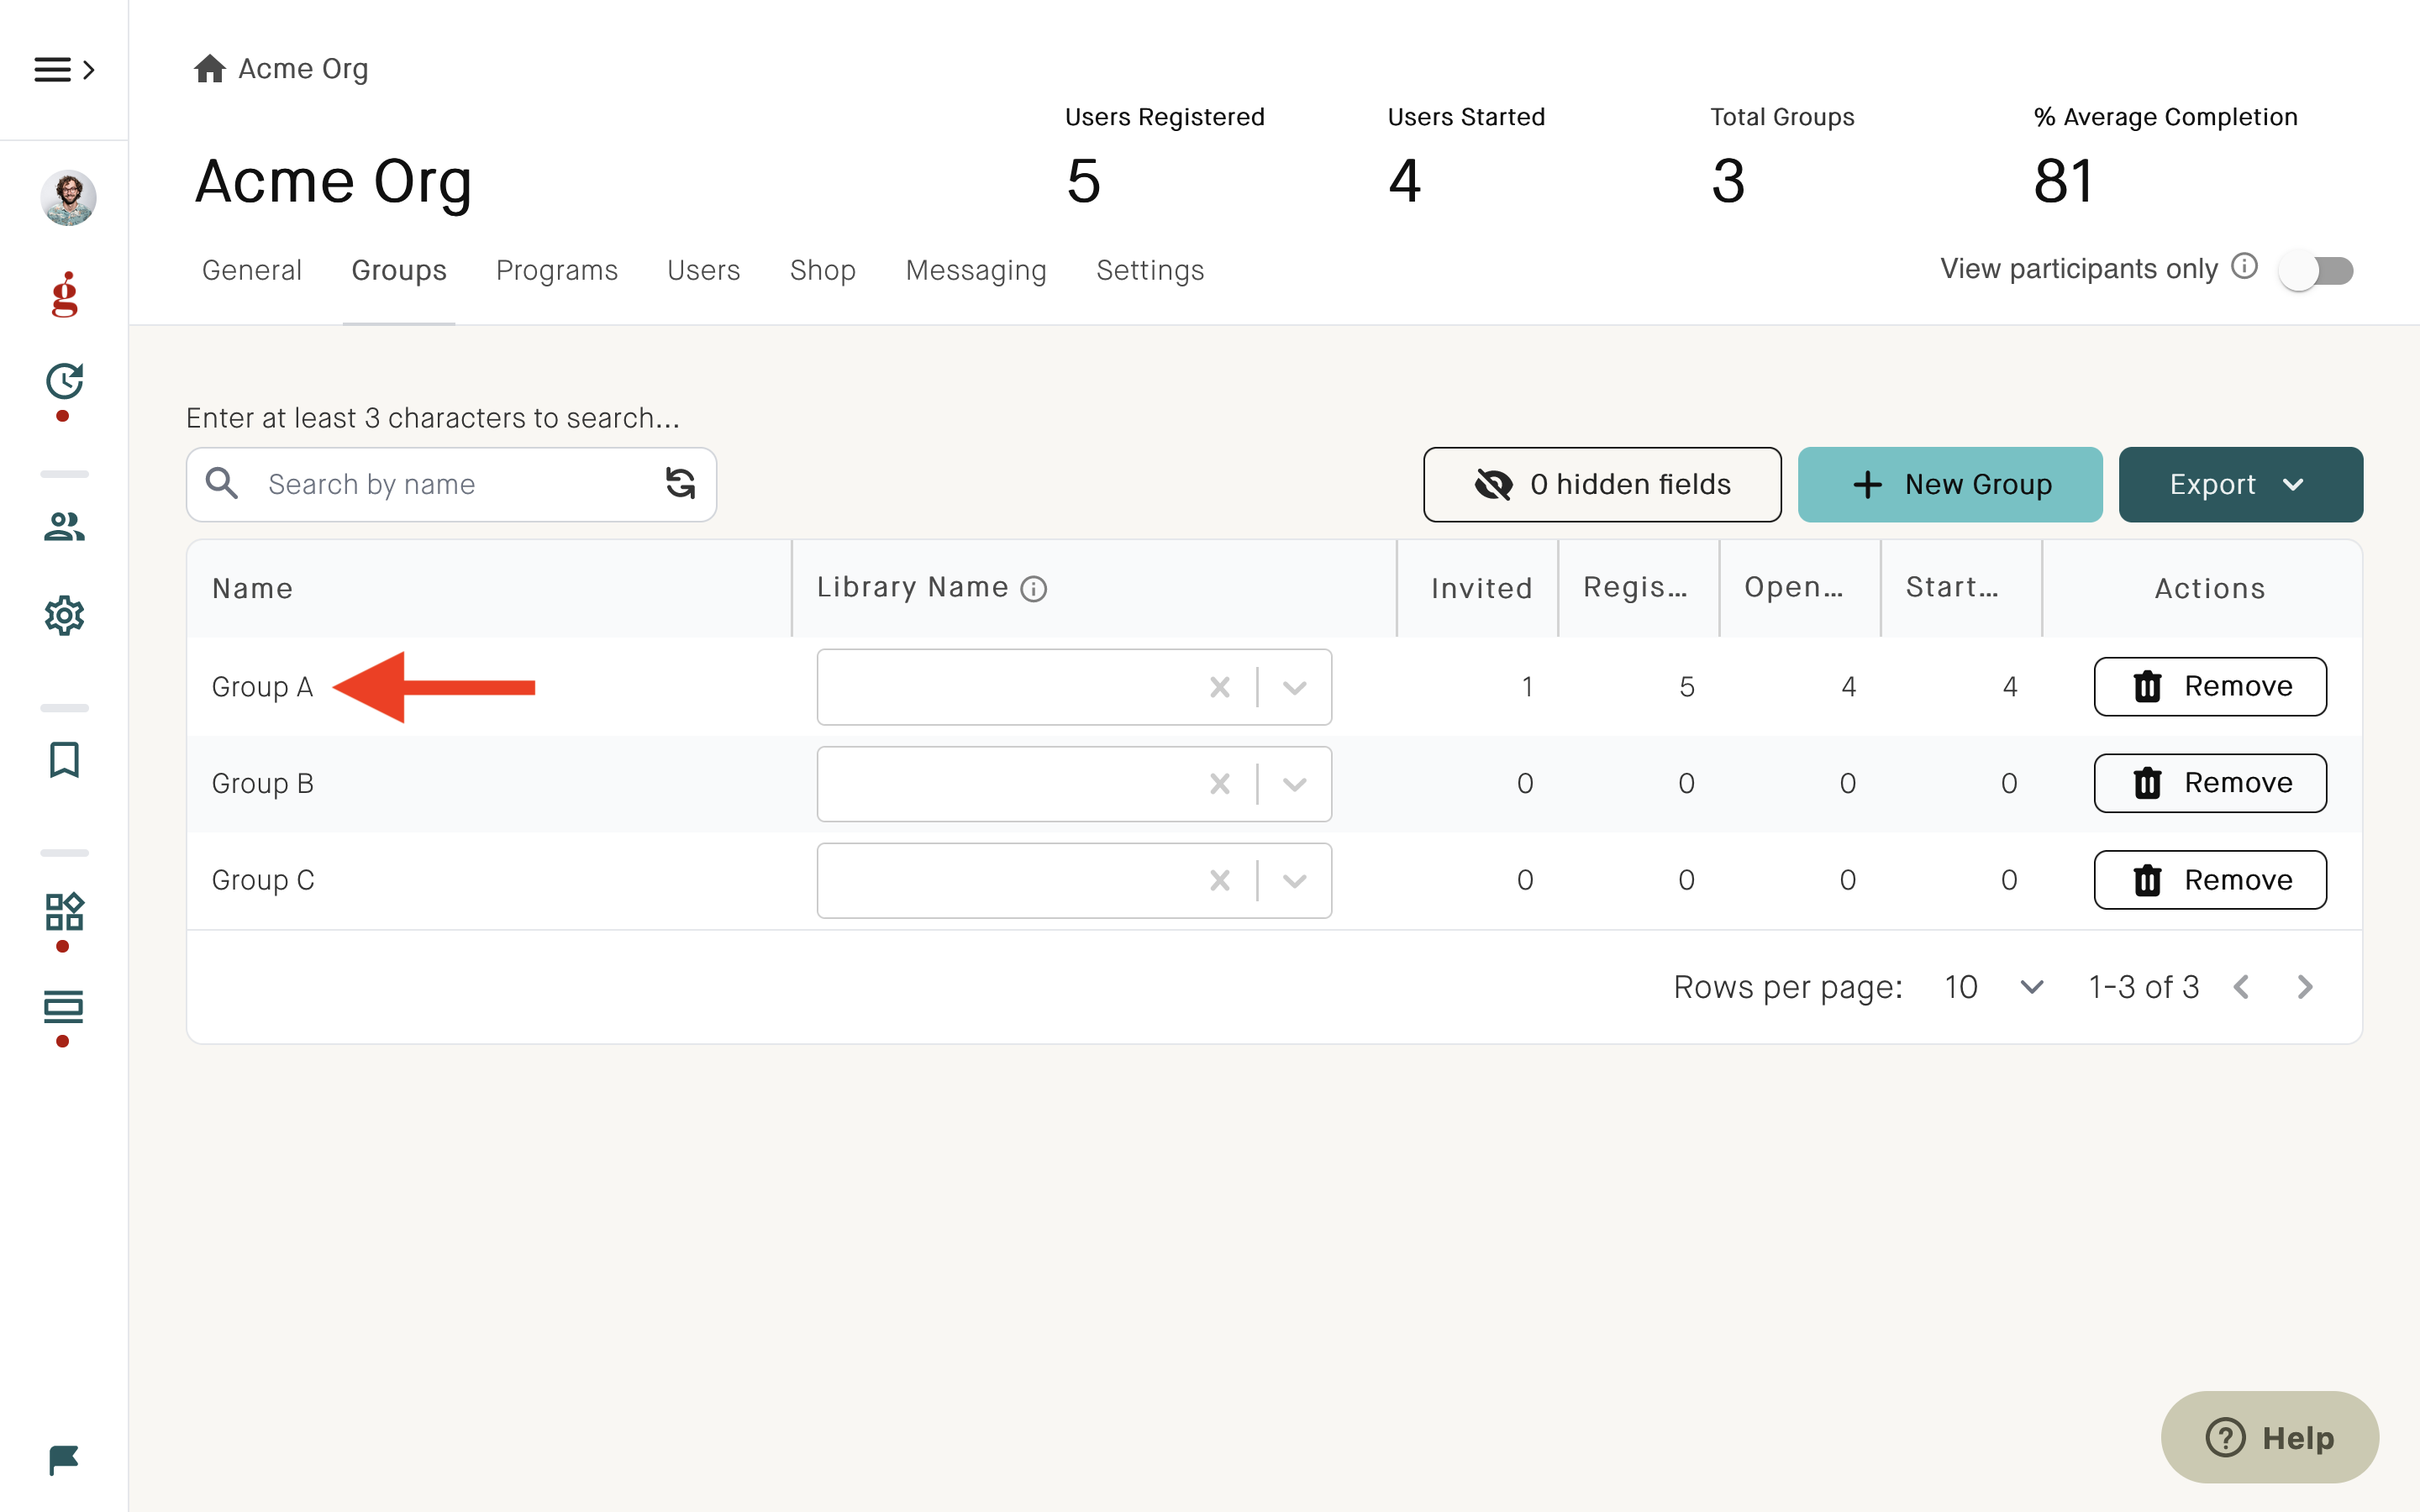Expand the sidebar hamburger menu
Image resolution: width=2420 pixels, height=1512 pixels.
point(64,69)
